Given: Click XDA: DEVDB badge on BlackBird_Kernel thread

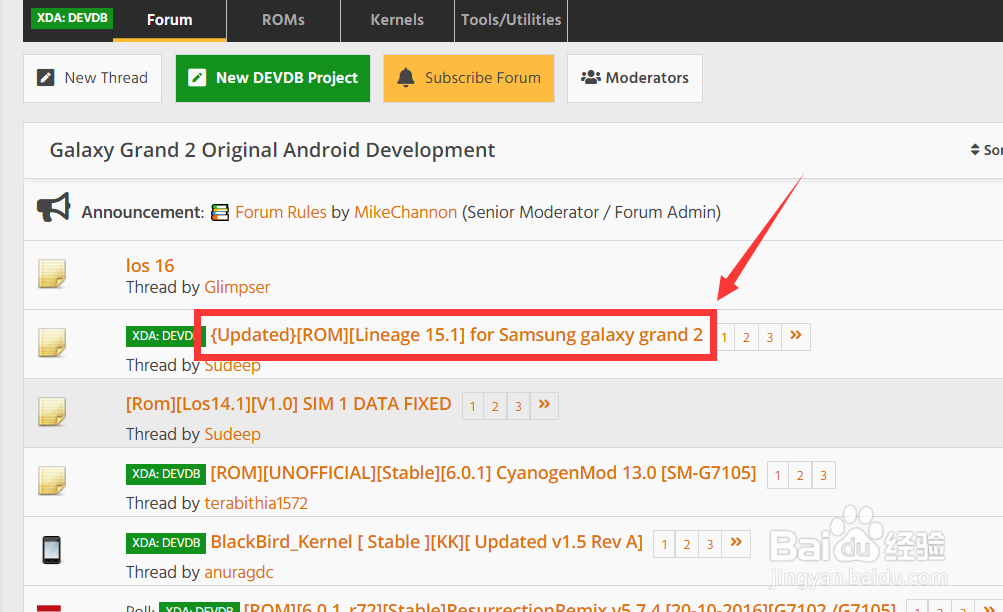Looking at the screenshot, I should point(166,543).
